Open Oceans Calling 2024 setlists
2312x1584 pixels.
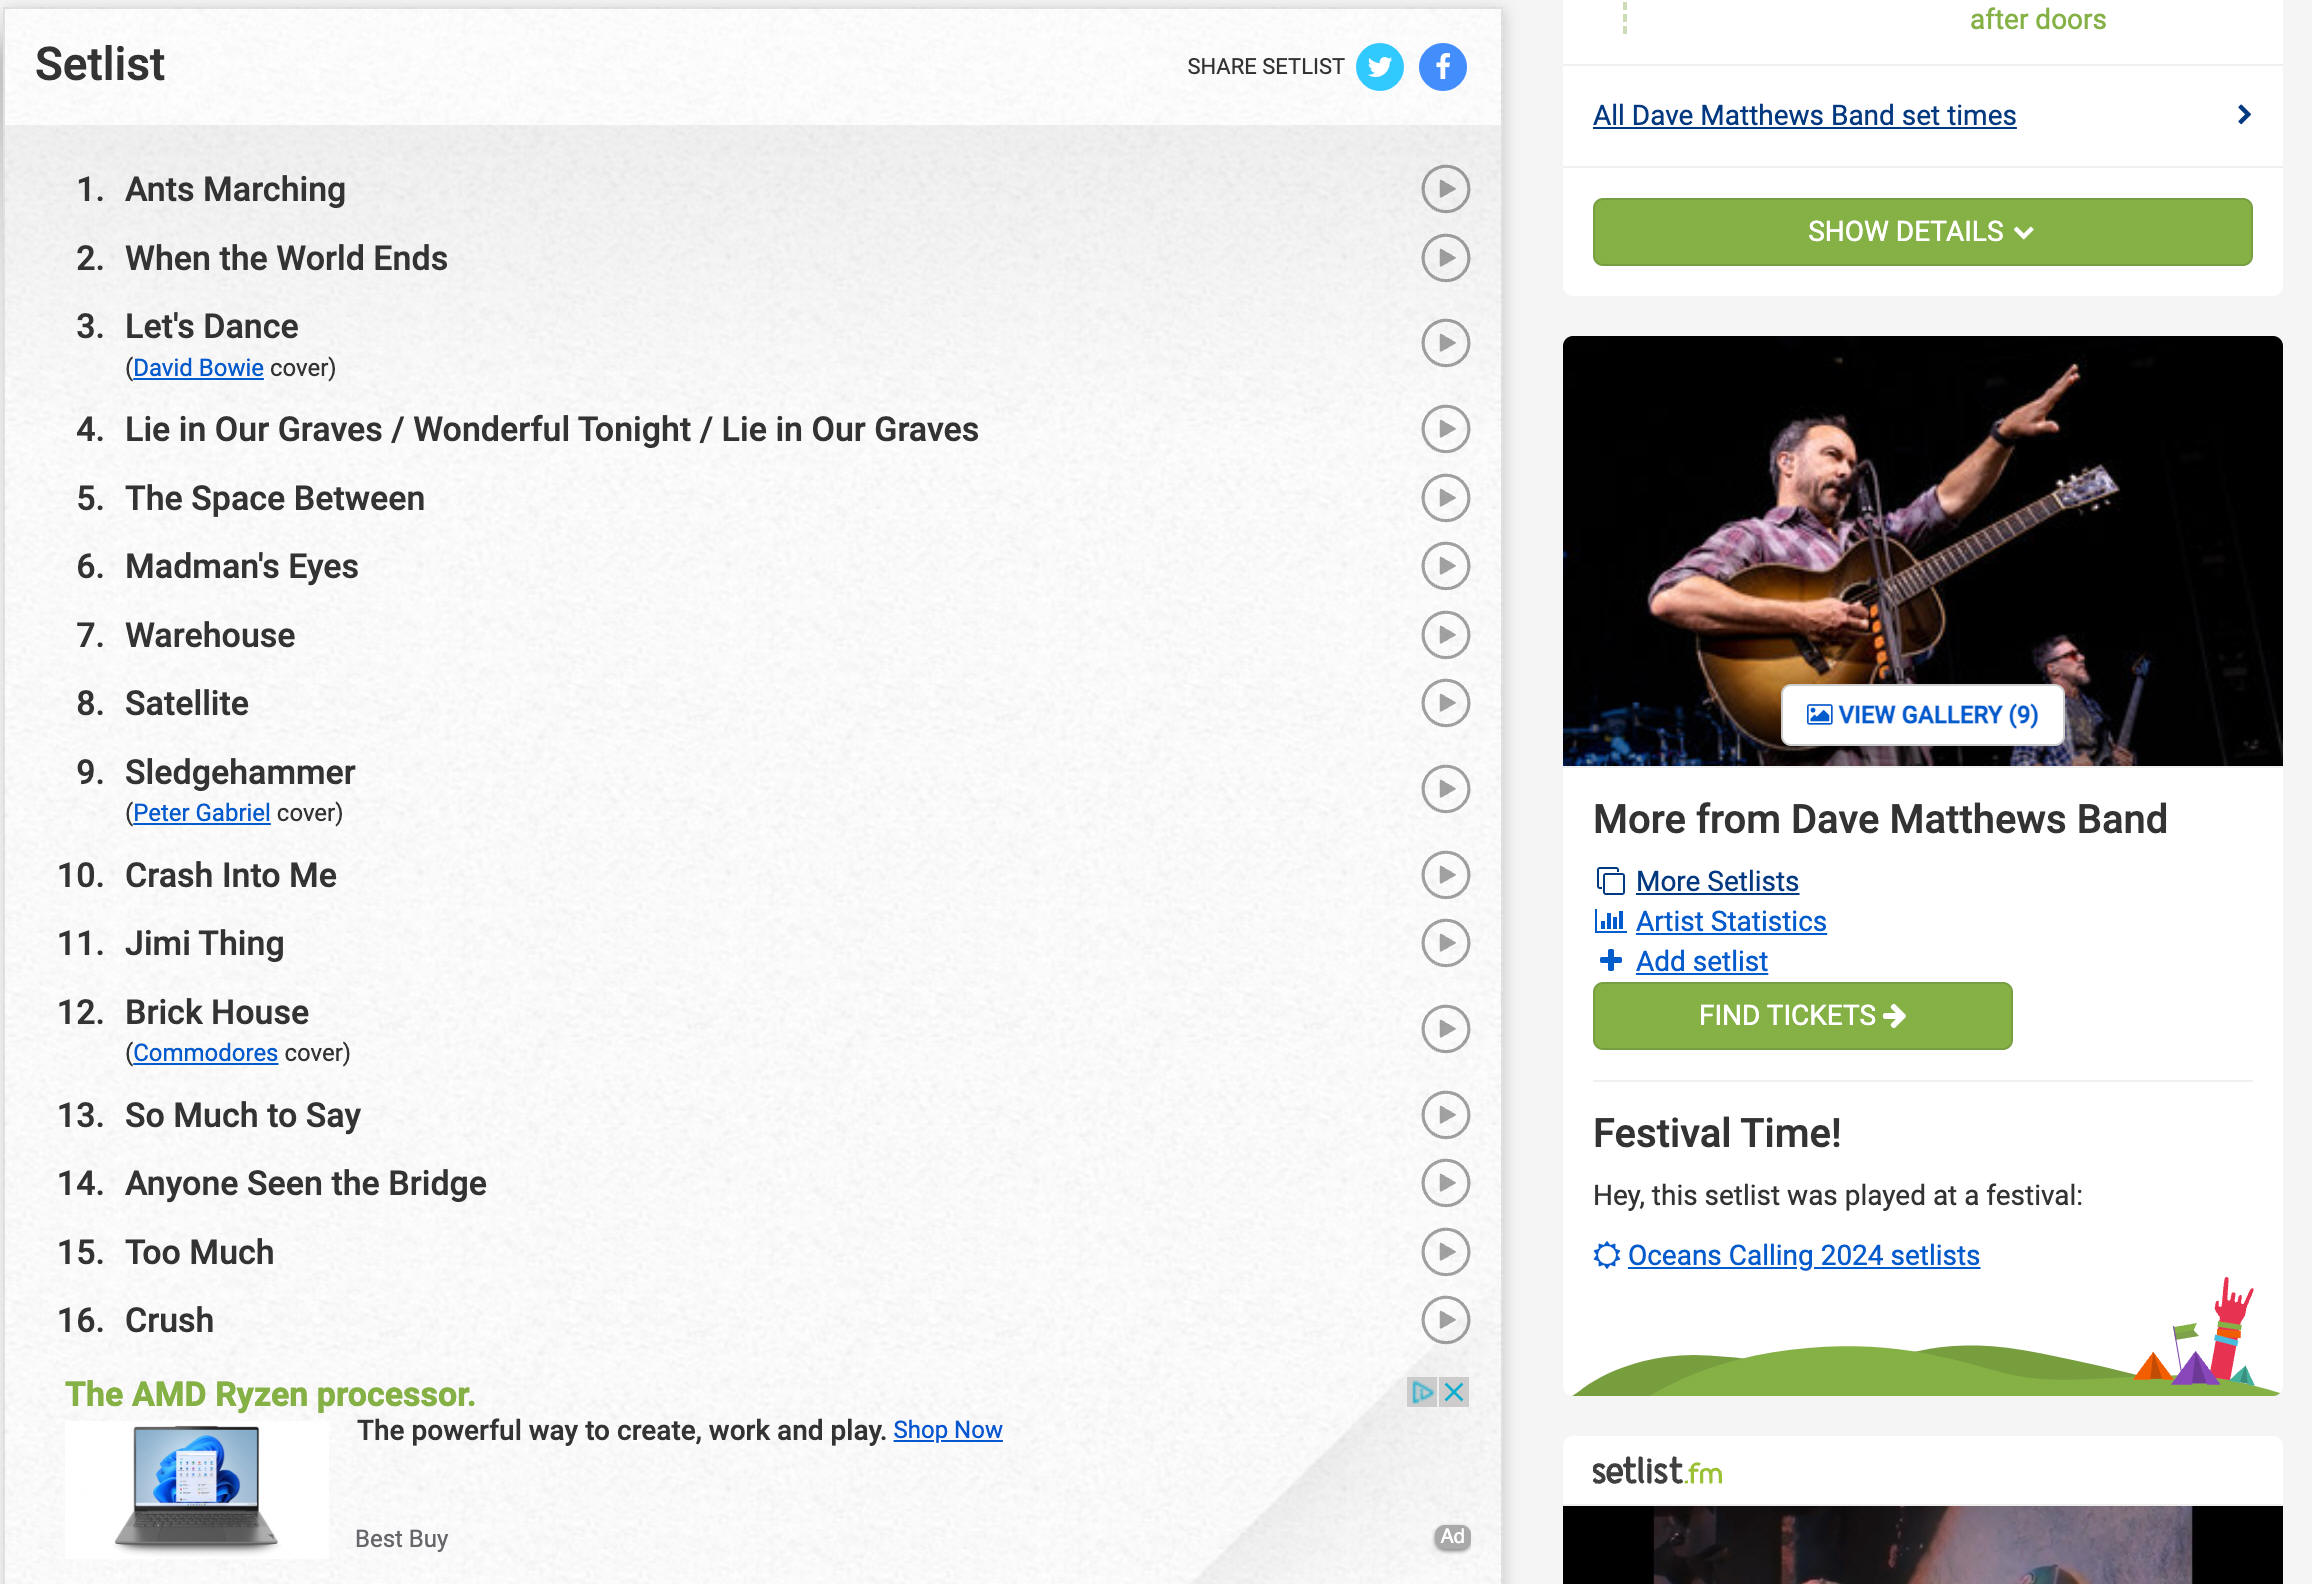tap(1803, 1255)
